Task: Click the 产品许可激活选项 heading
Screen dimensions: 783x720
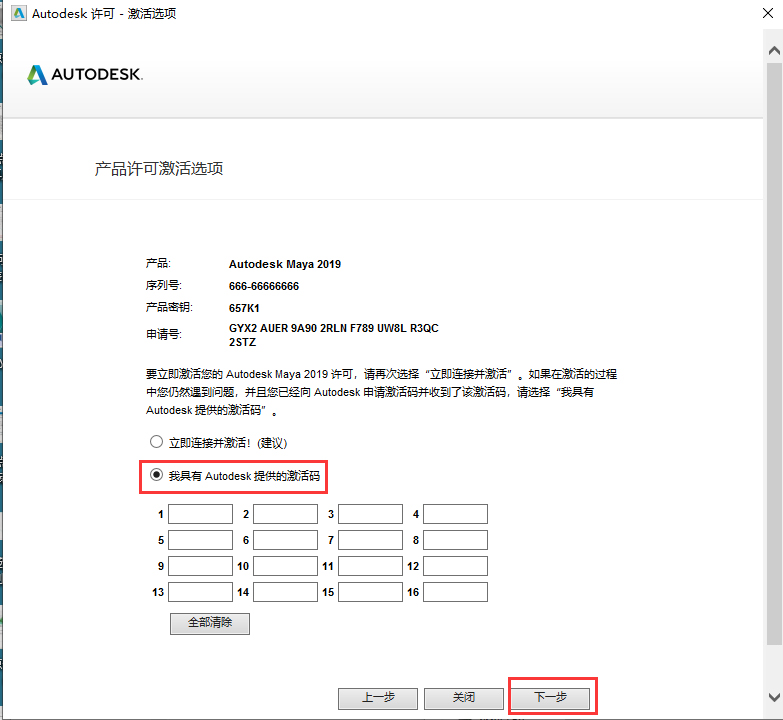Action: (159, 169)
